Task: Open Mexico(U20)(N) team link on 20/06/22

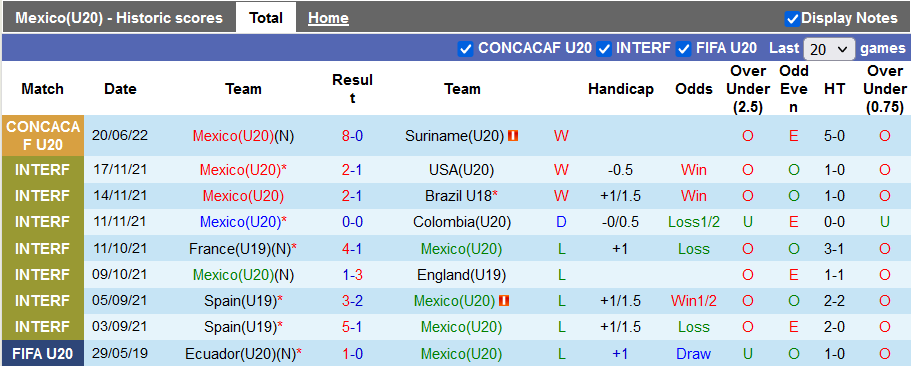Action: point(243,136)
